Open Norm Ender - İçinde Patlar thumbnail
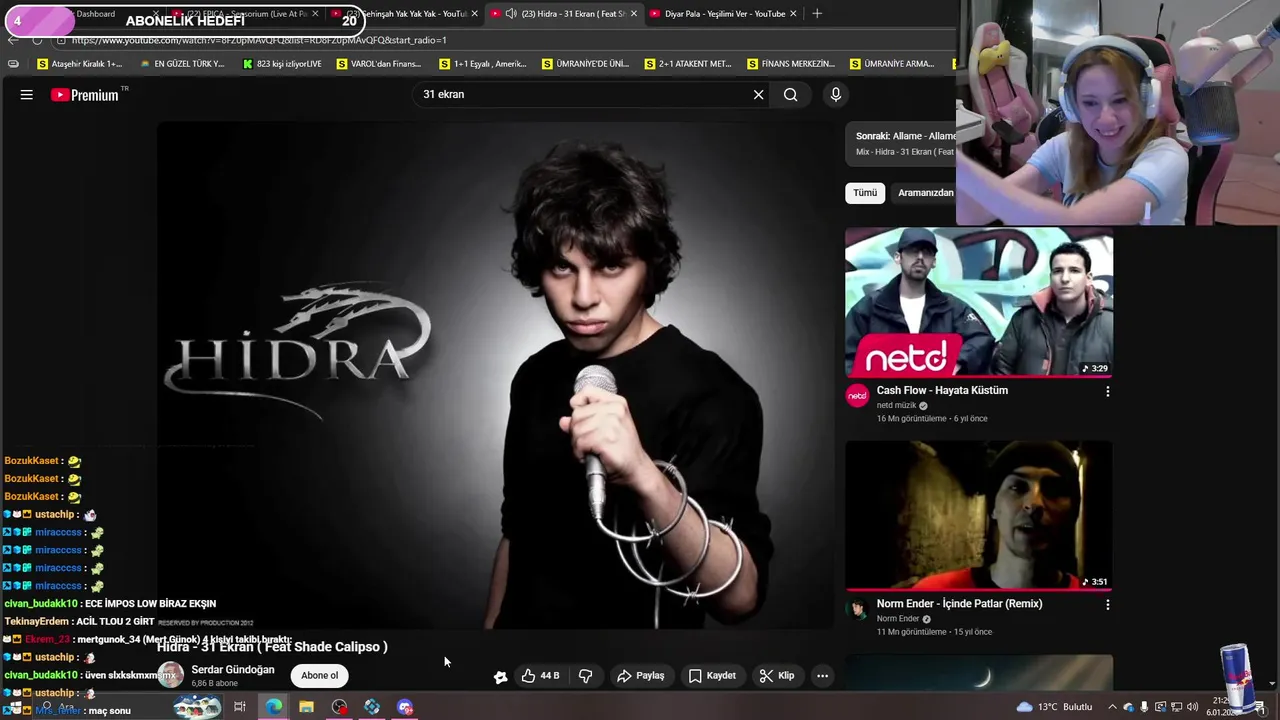1280x720 pixels. (x=979, y=515)
